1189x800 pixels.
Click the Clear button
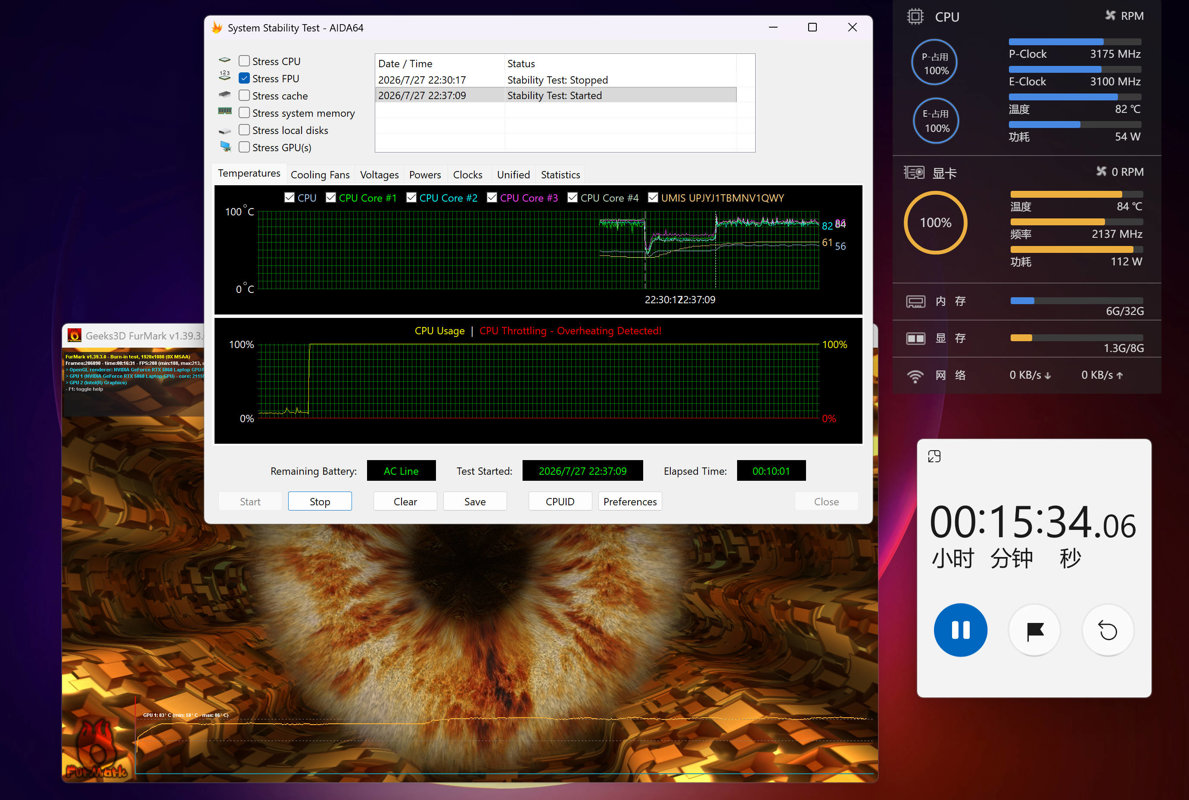pos(405,501)
